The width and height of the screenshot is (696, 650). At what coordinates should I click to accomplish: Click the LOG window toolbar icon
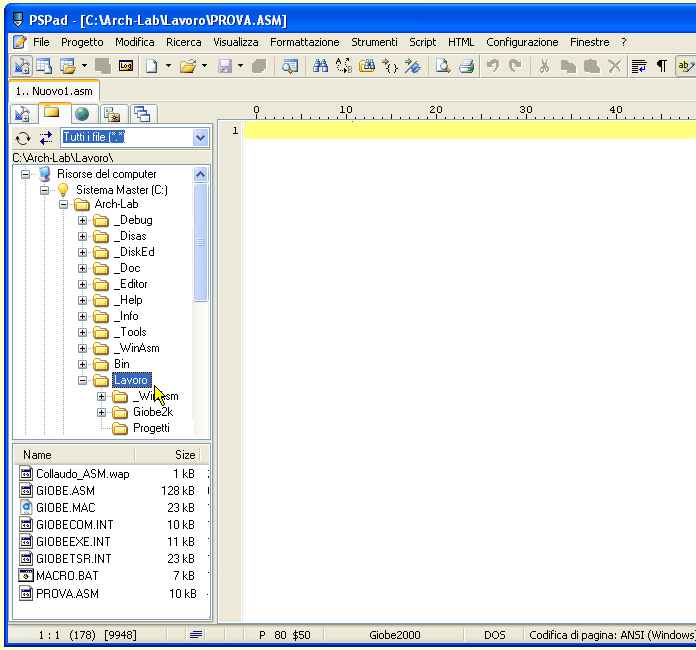pyautogui.click(x=126, y=67)
